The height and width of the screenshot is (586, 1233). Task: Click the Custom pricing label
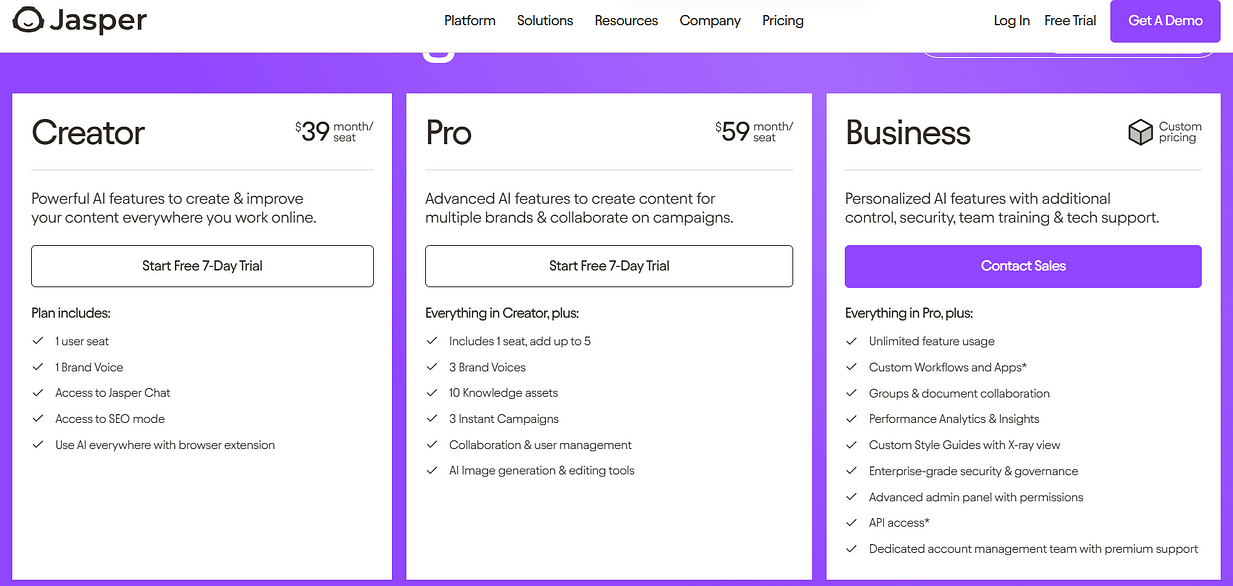coord(1180,132)
